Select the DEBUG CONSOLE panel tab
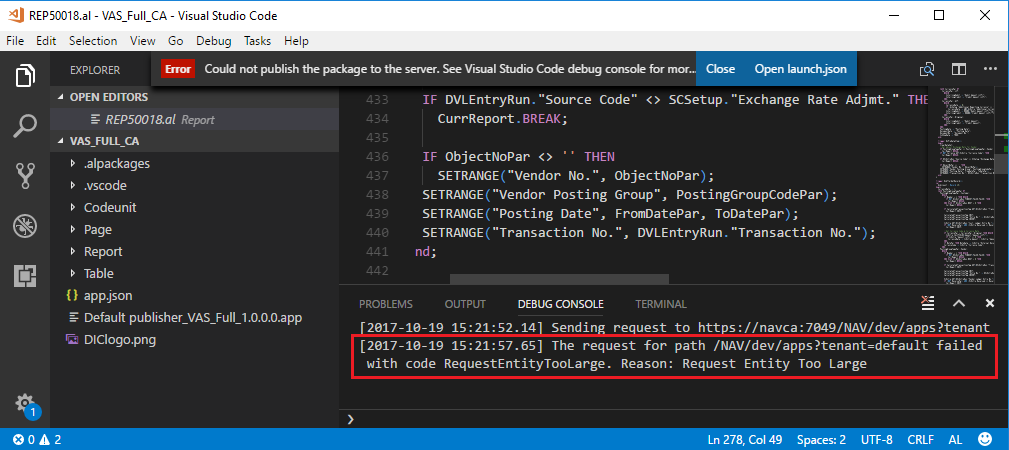 point(560,304)
